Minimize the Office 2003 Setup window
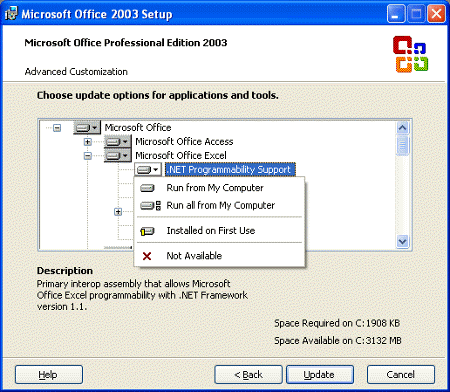450x392 pixels. [396, 14]
